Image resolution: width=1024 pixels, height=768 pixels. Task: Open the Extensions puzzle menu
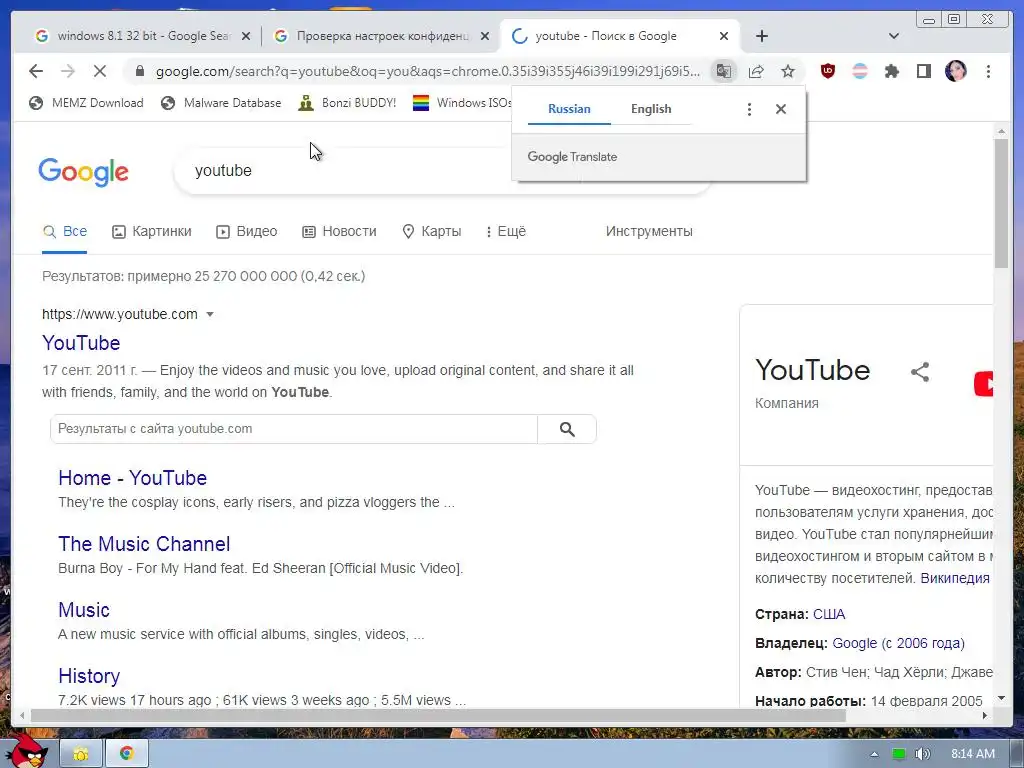[x=892, y=71]
